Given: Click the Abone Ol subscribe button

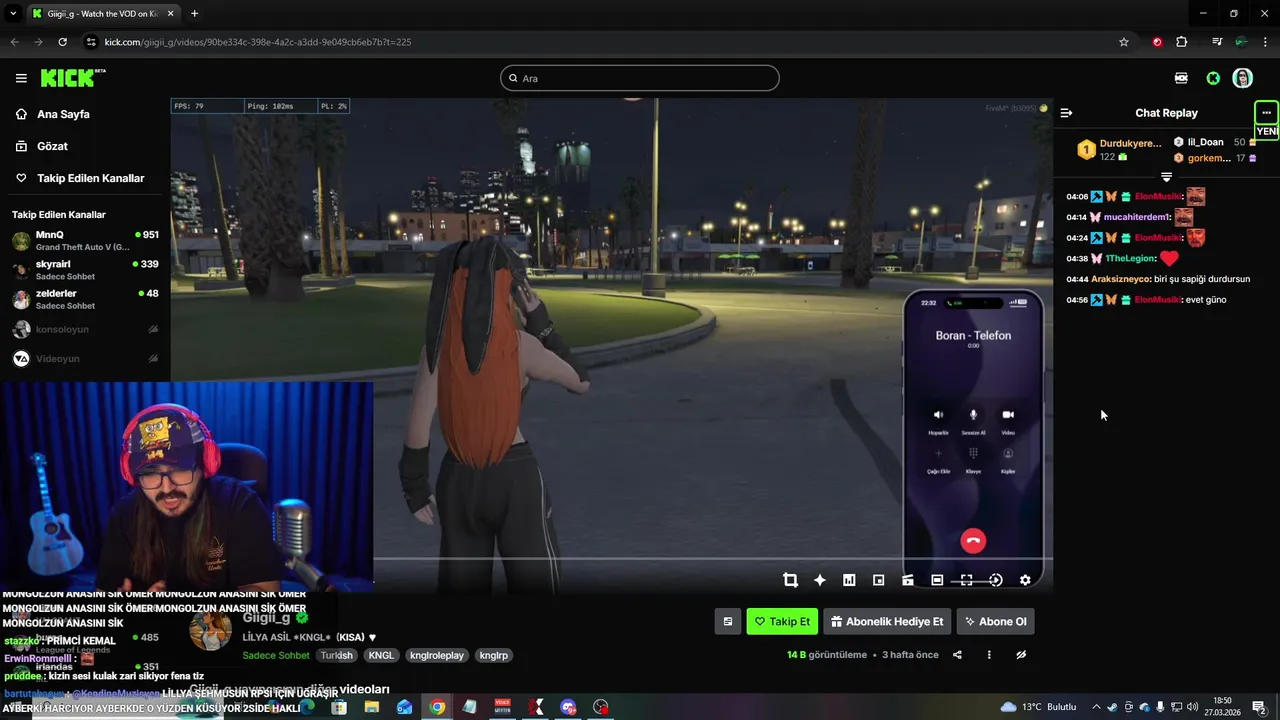Looking at the screenshot, I should pyautogui.click(x=995, y=621).
